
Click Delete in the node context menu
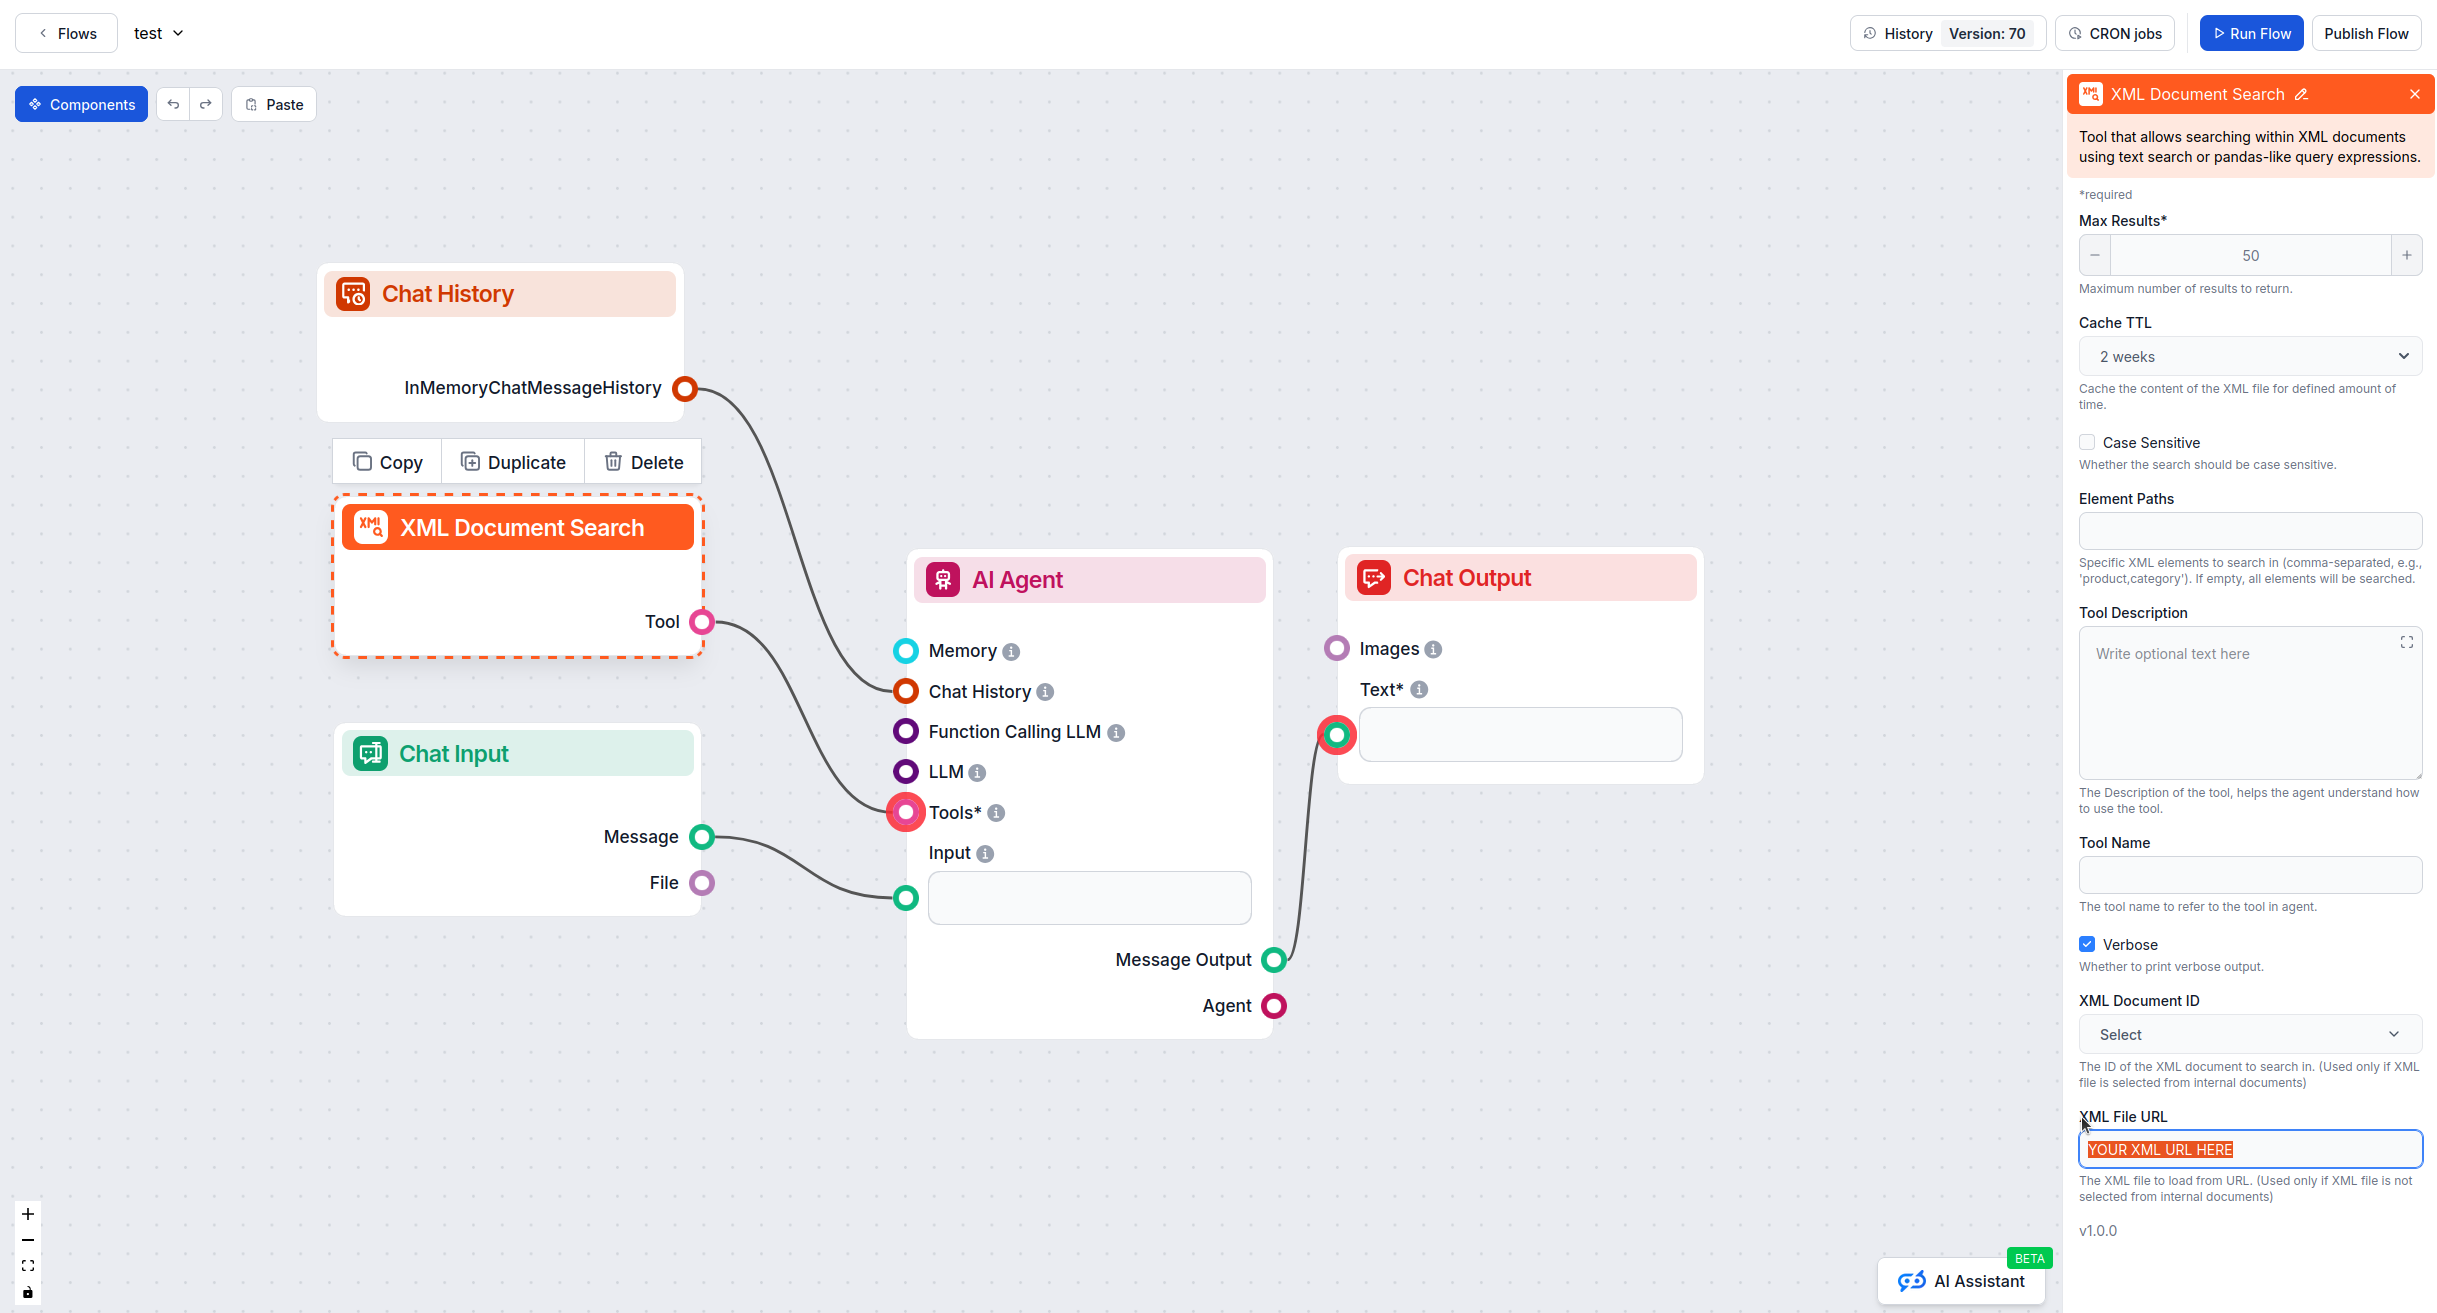click(643, 462)
